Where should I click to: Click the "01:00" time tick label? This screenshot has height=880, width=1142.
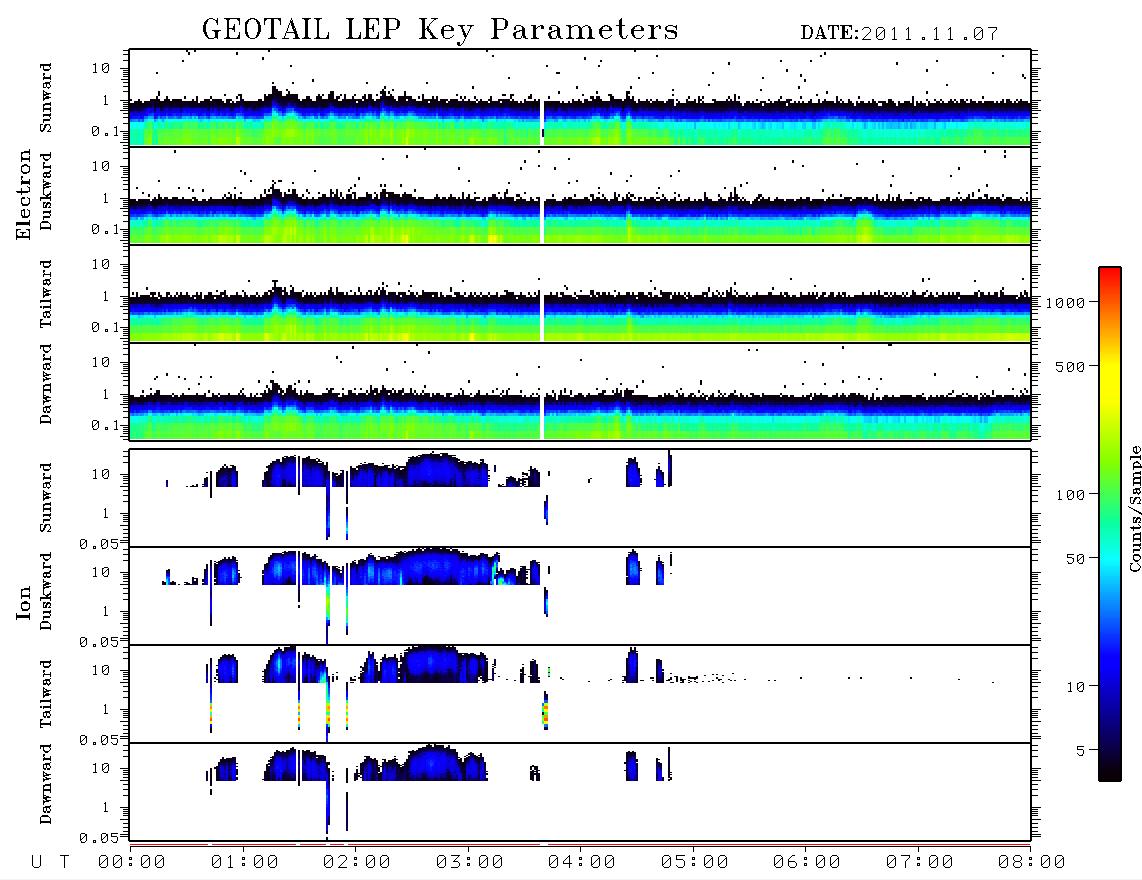click(x=245, y=862)
